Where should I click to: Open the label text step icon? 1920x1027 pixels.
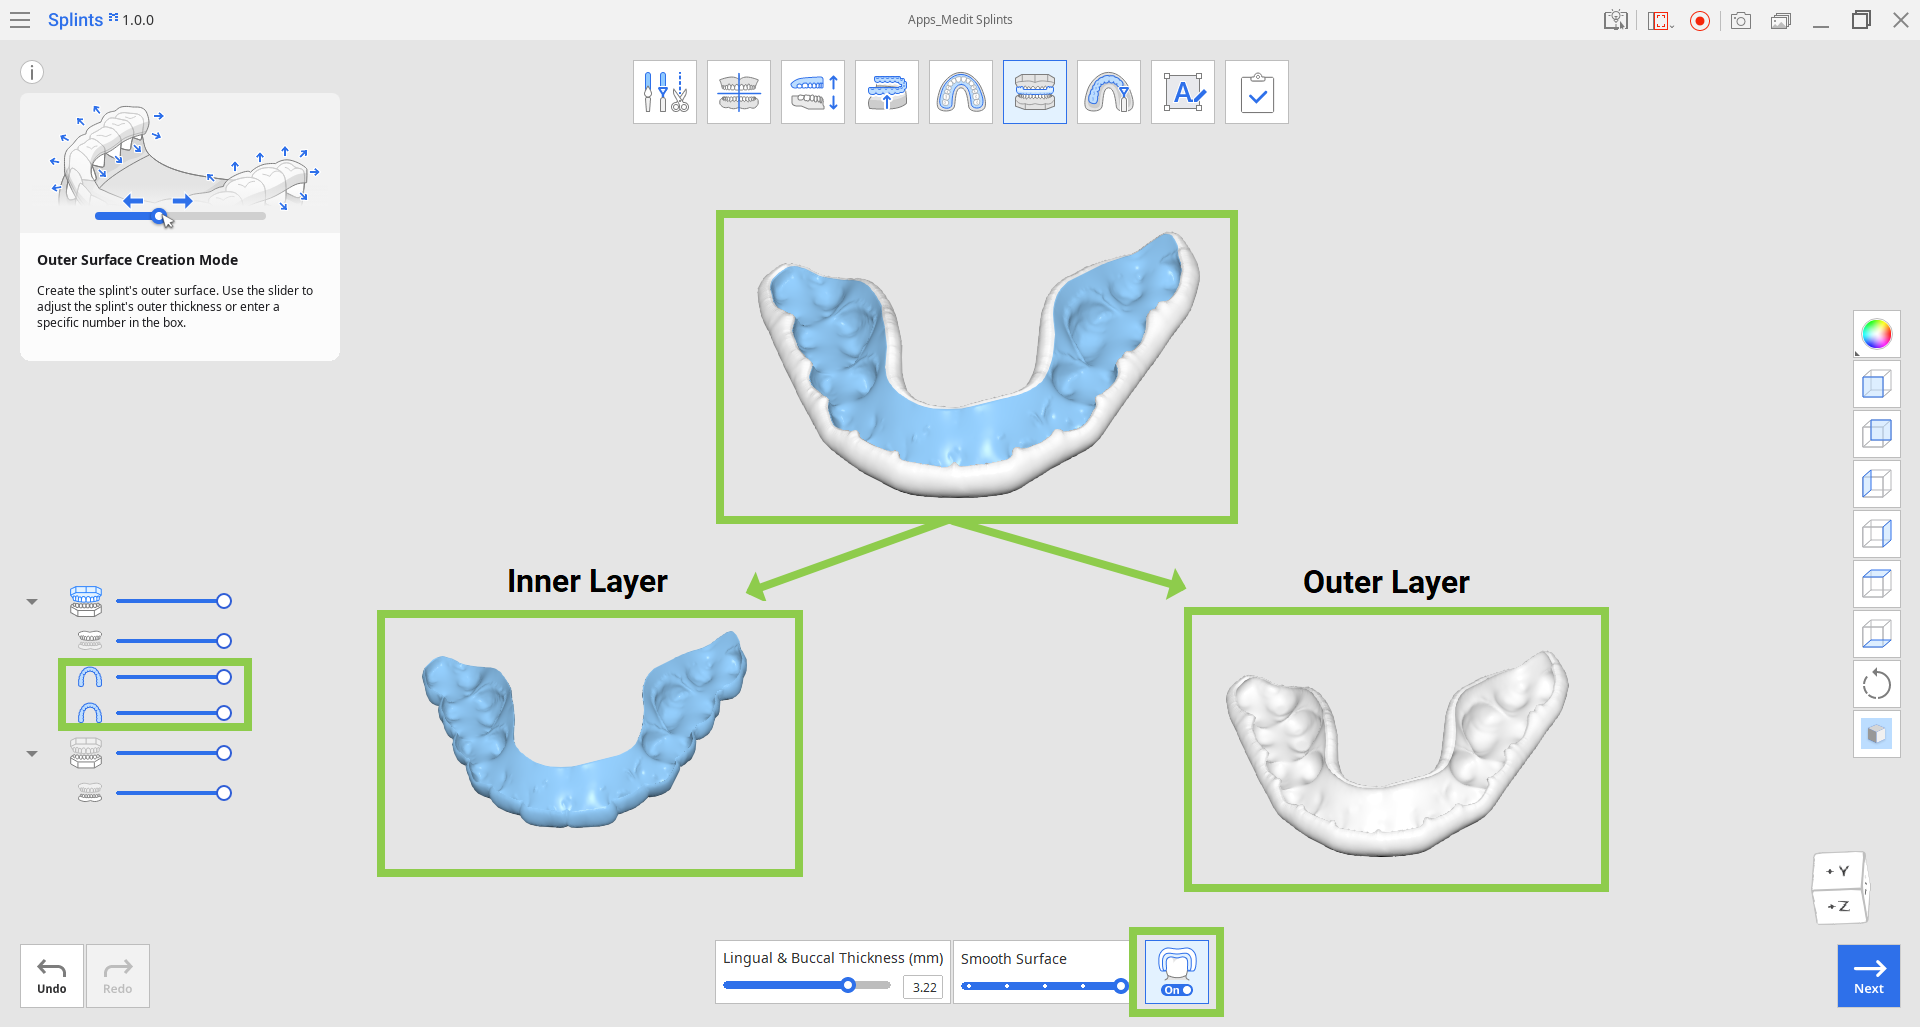[x=1183, y=92]
